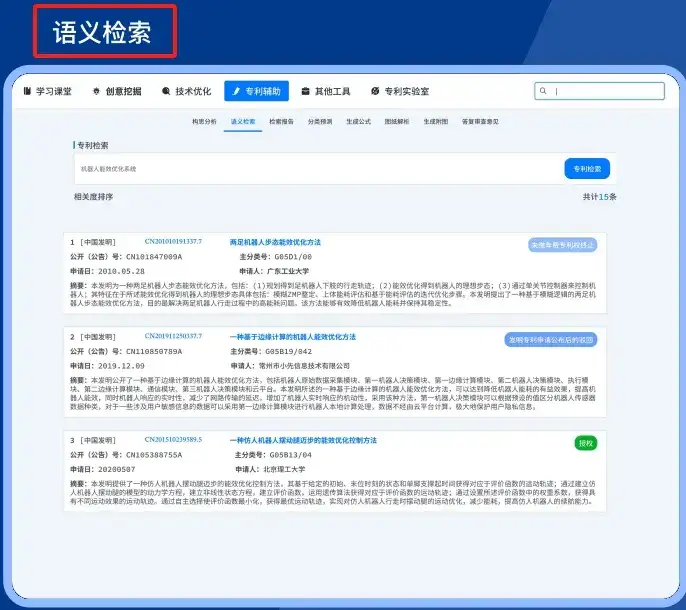This screenshot has width=686, height=610.
Task: Click classification number G05B19/042
Action: click(x=288, y=351)
